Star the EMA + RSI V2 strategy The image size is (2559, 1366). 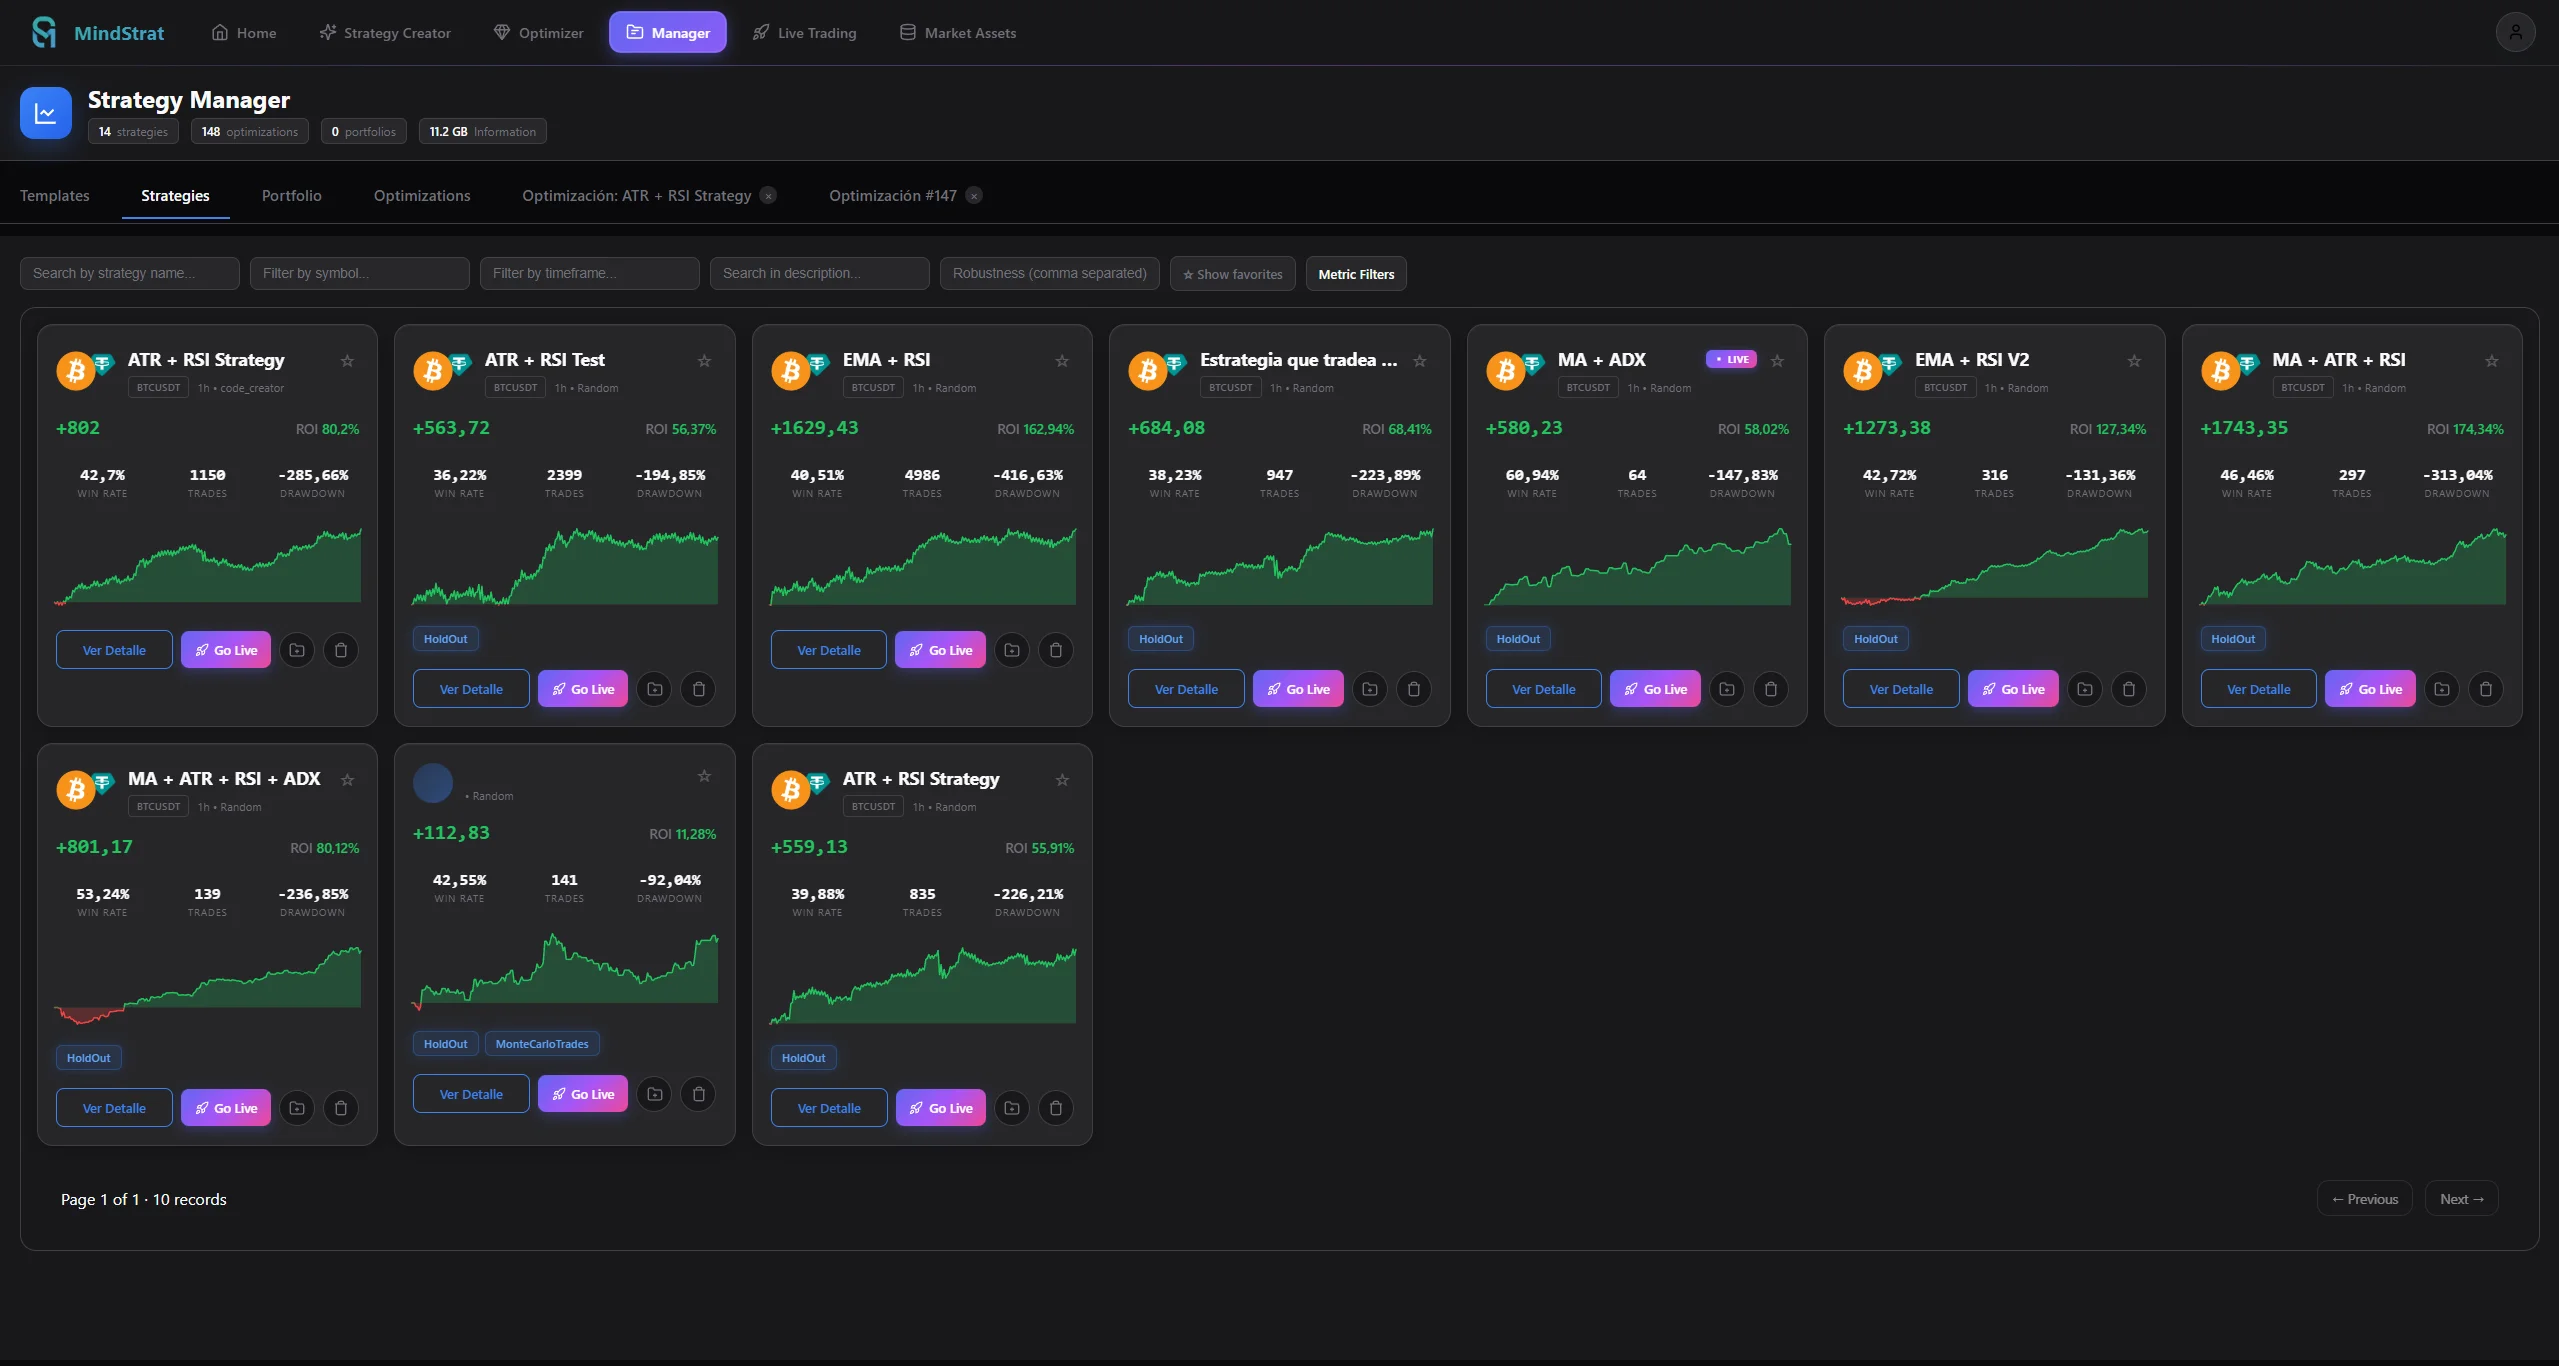click(2134, 360)
